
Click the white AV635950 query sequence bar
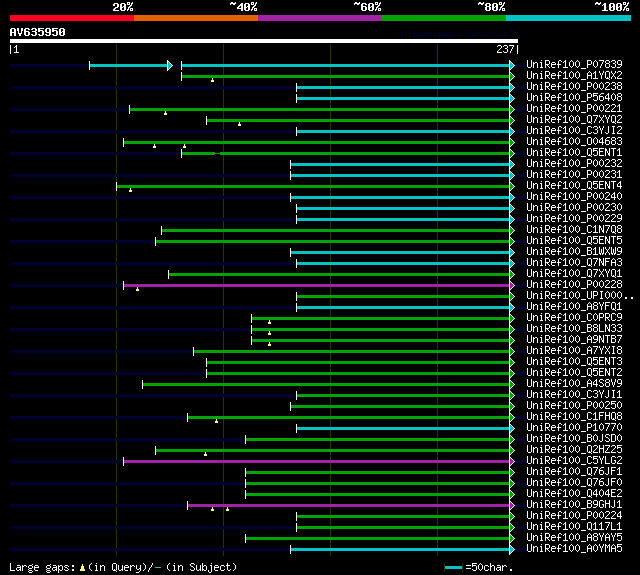click(x=264, y=41)
